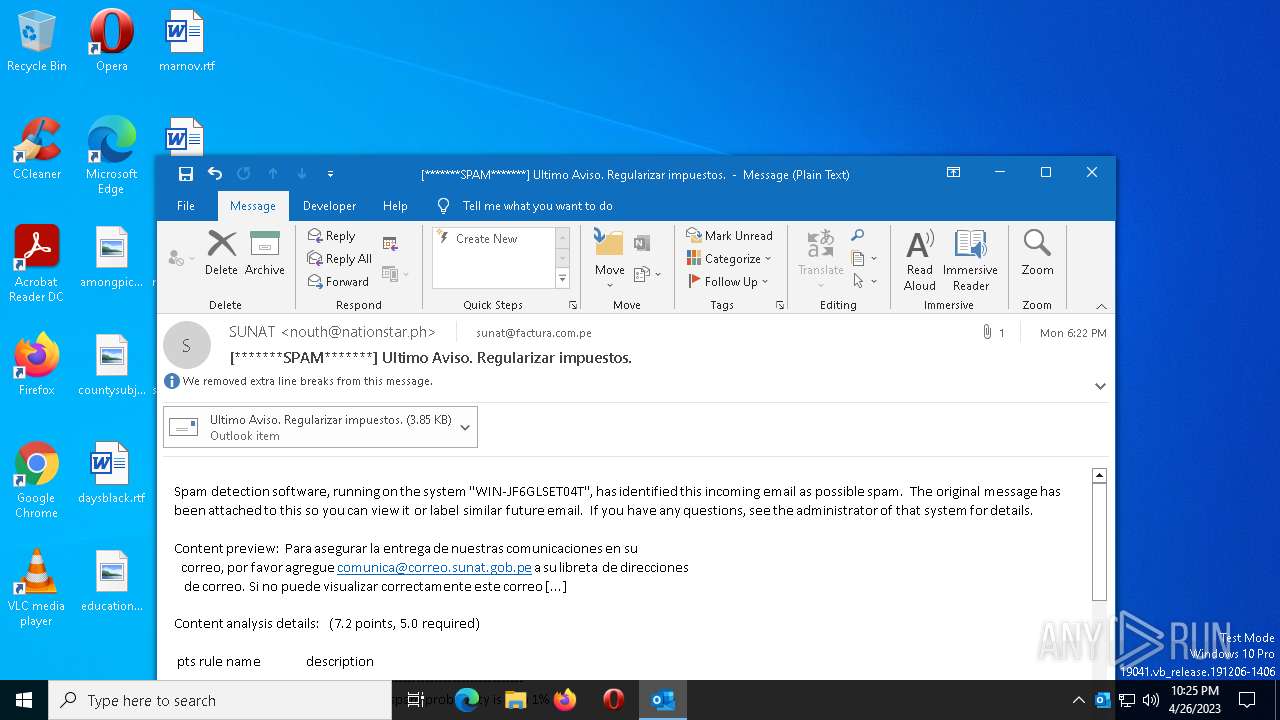
Task: Select the Google Chrome desktop icon
Action: click(37, 480)
